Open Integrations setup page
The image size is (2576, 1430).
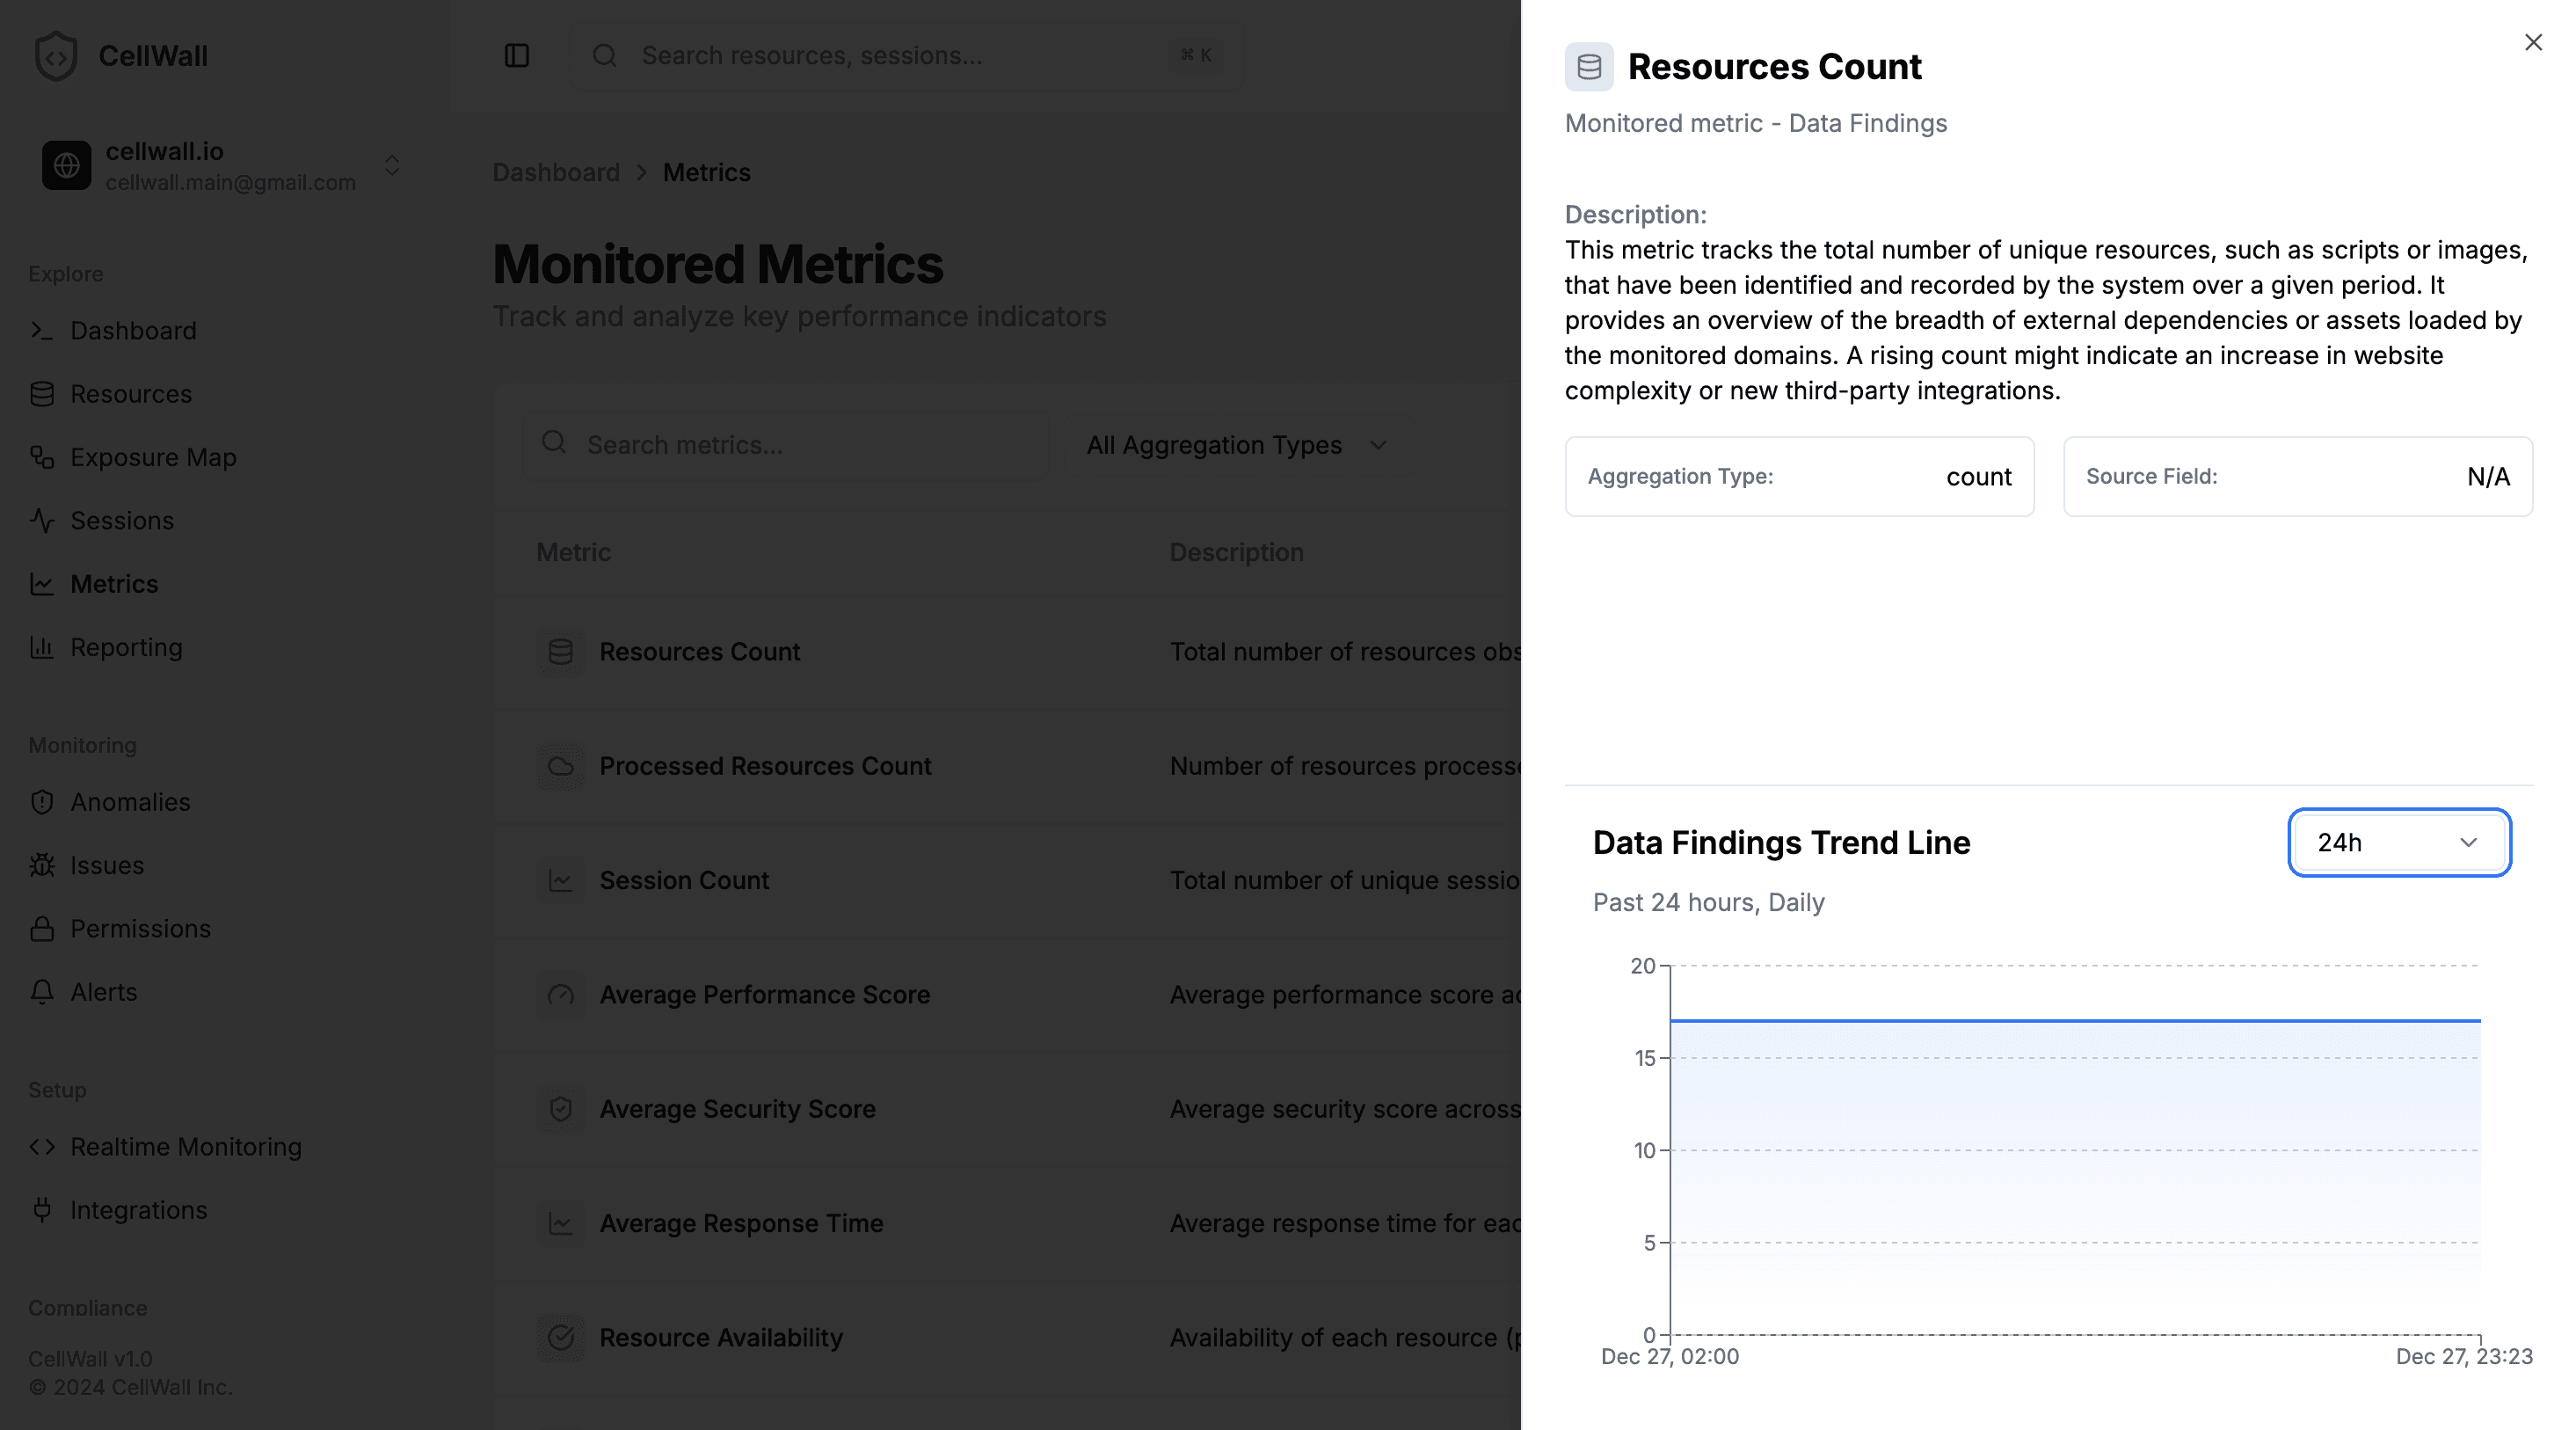coord(139,1210)
